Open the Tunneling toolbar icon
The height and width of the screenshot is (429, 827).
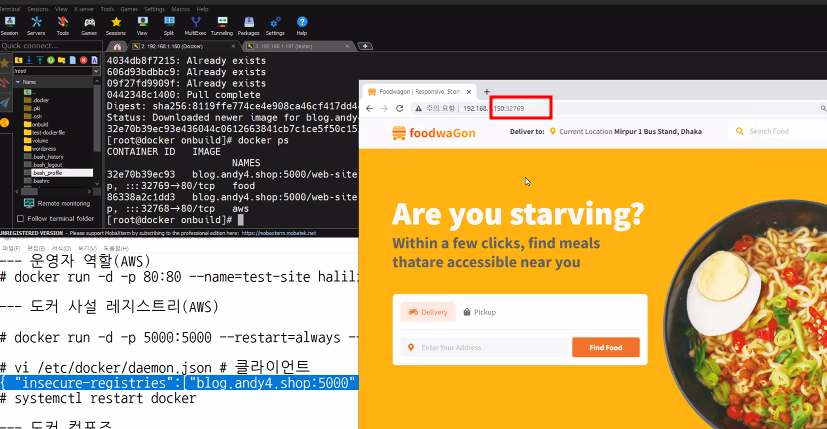coord(222,25)
